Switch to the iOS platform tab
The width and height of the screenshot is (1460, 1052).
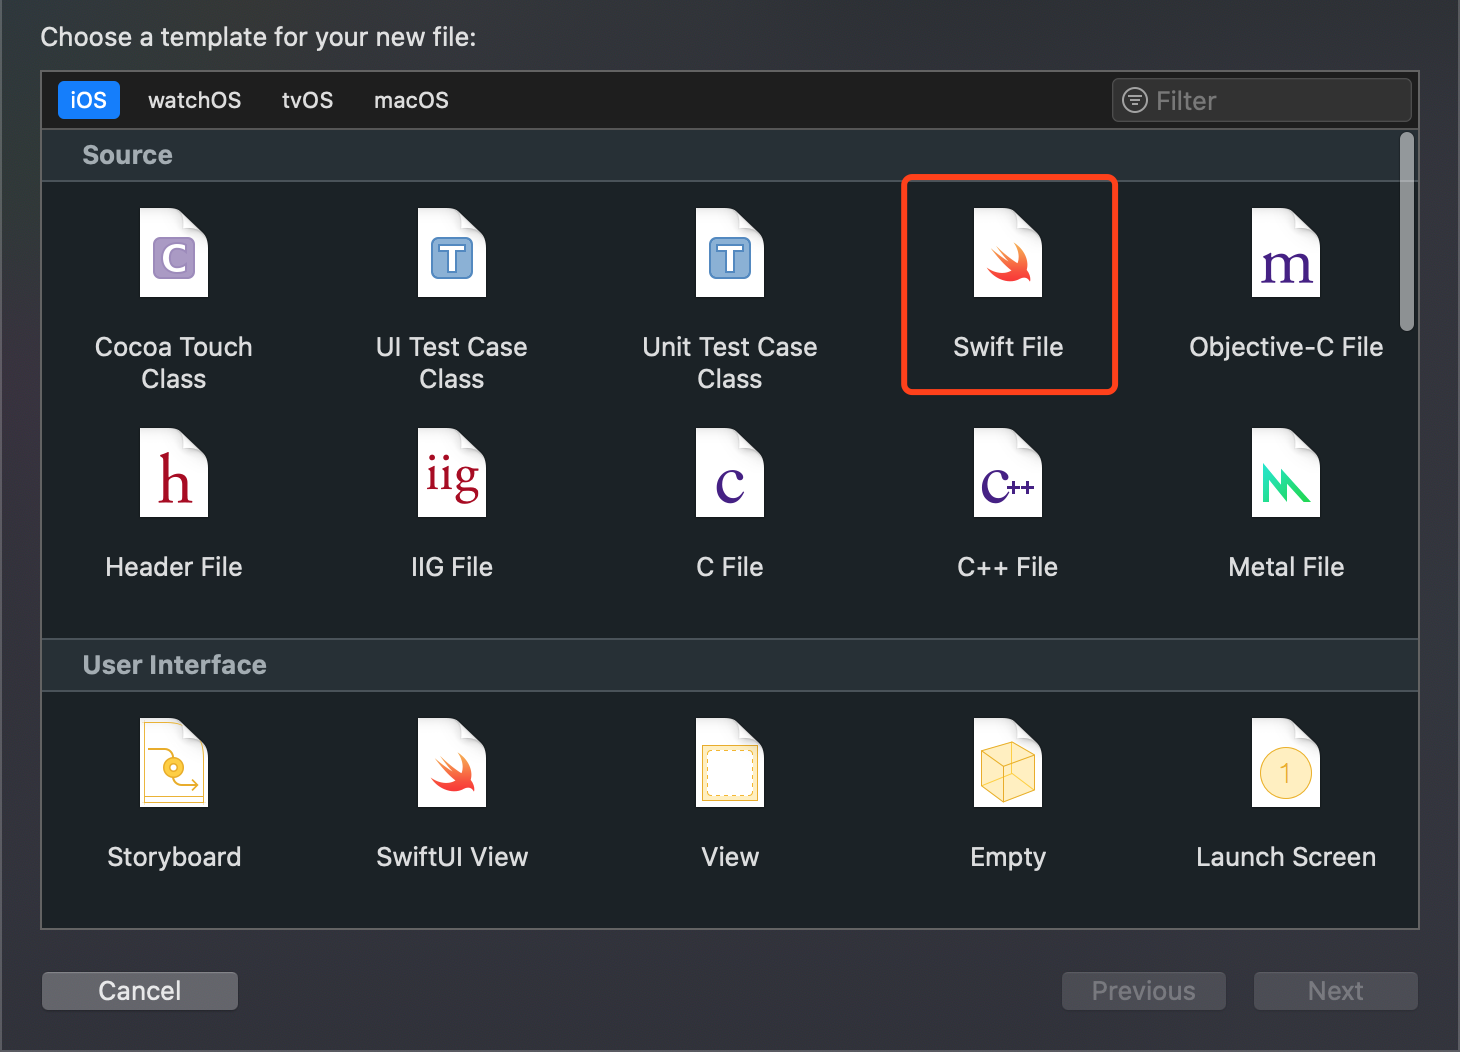89,100
